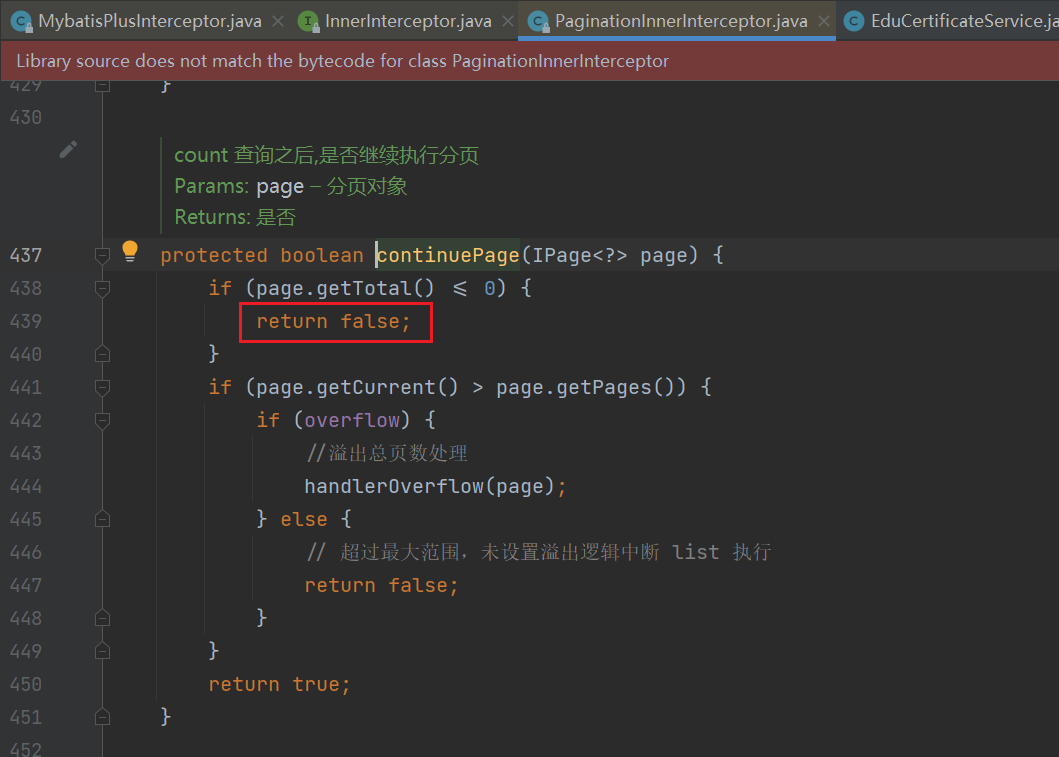1059x757 pixels.
Task: Open the InnerInterceptor.java tab
Action: (408, 21)
